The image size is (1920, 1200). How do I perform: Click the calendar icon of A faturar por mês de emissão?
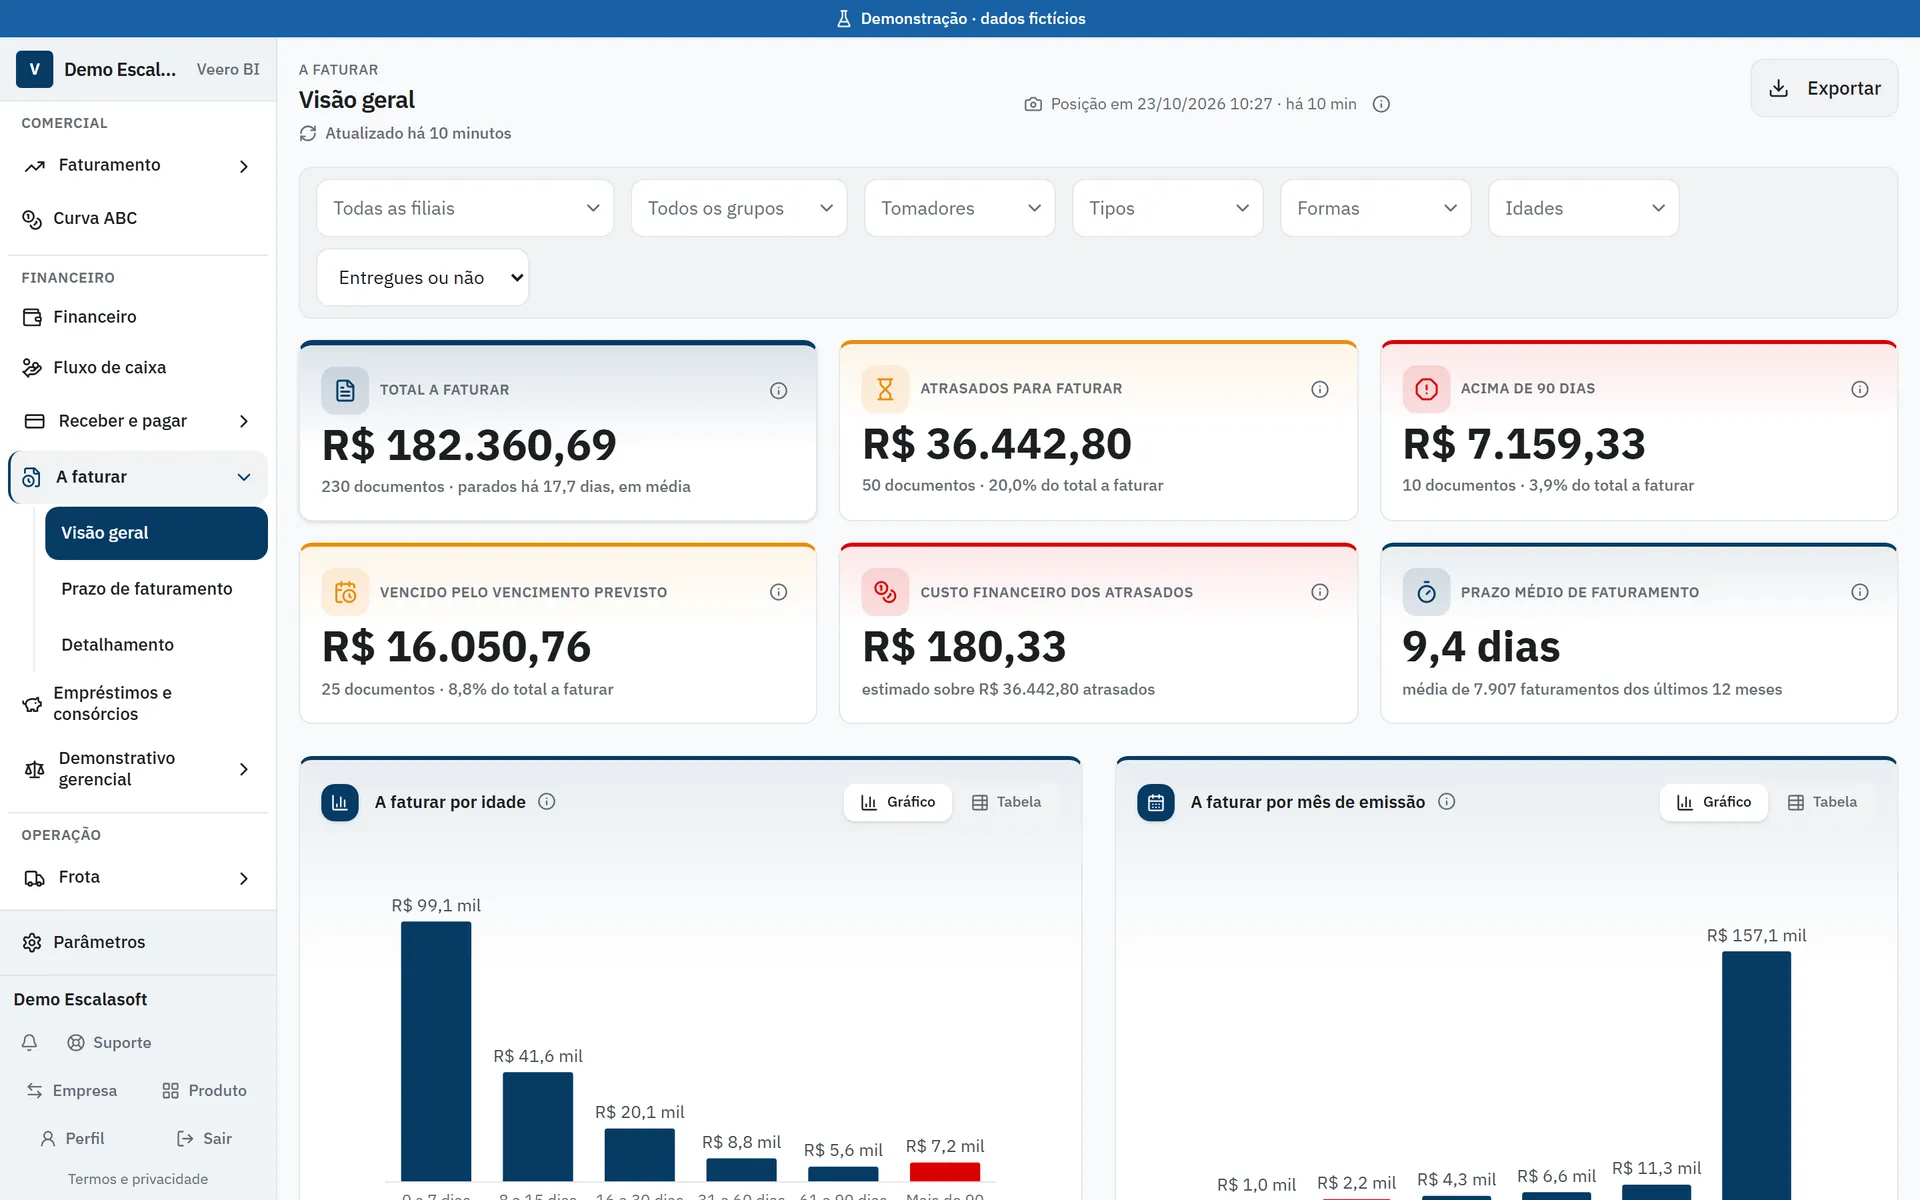pos(1156,802)
